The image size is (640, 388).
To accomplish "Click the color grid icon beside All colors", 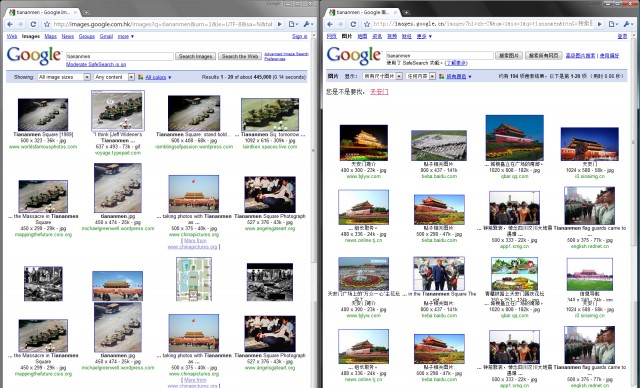I will click(x=141, y=77).
